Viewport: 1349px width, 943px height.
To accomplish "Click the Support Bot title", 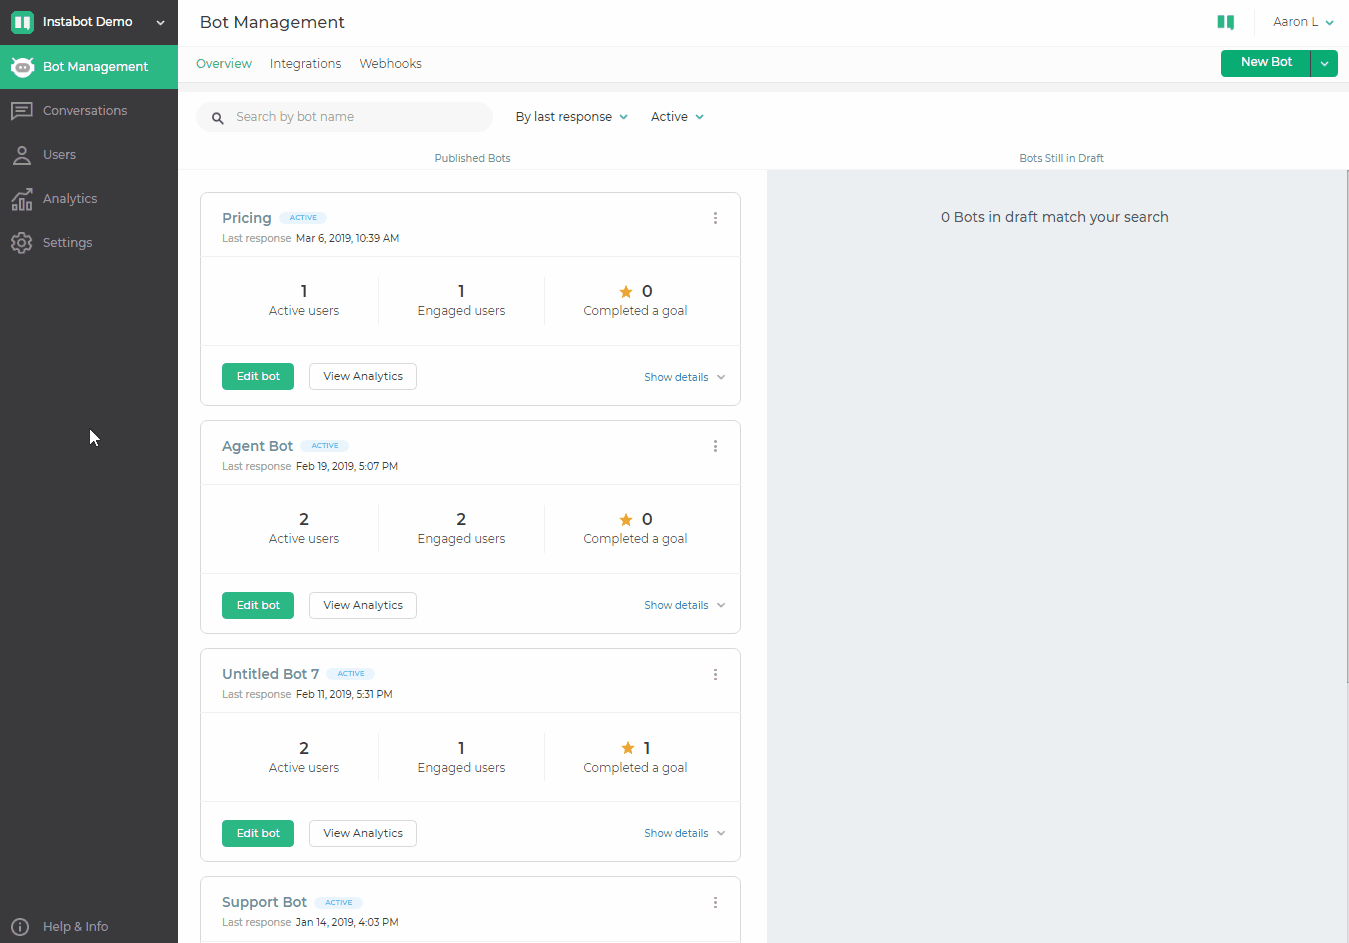I will [264, 902].
